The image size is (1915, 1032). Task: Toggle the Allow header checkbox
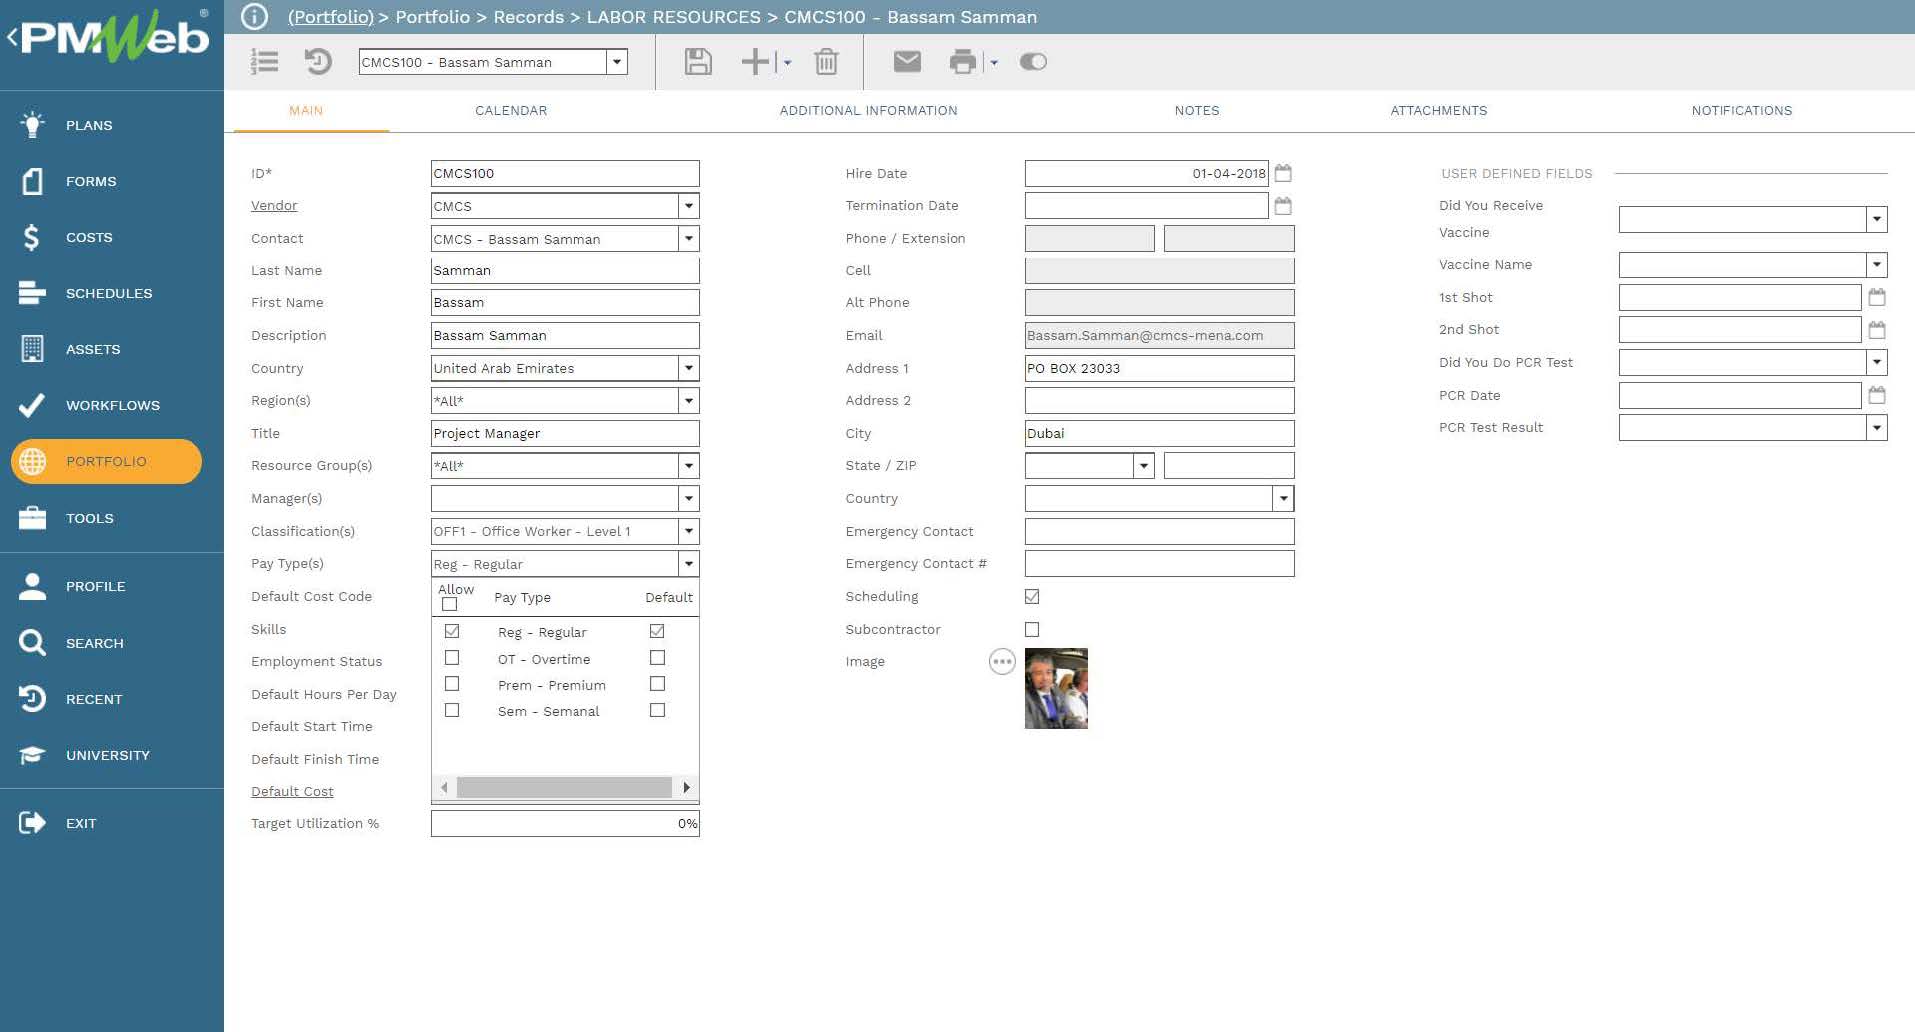[x=449, y=604]
